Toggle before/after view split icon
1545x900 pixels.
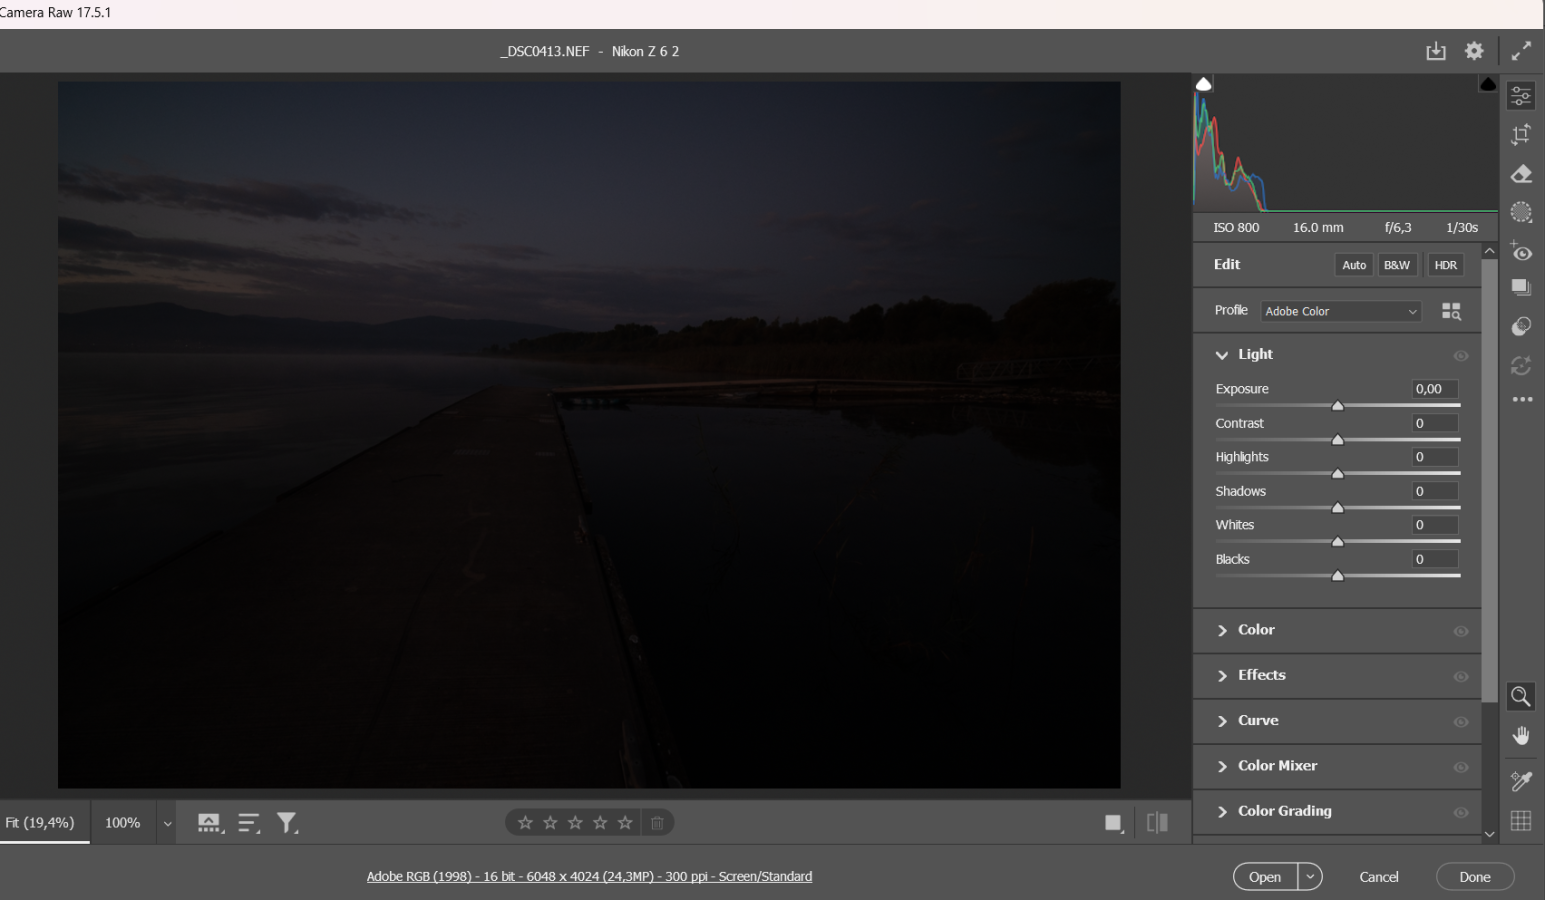(1157, 822)
